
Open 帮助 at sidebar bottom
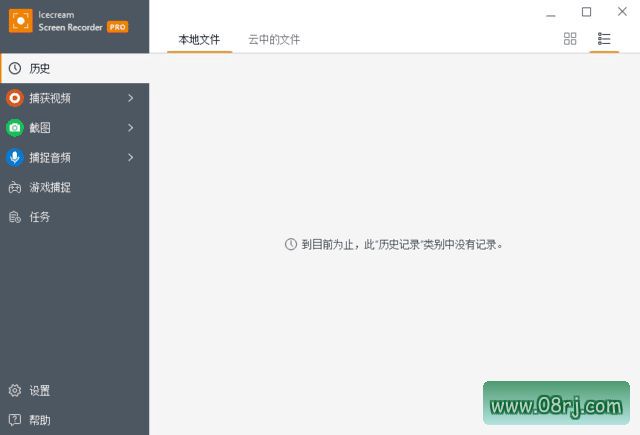(75, 419)
